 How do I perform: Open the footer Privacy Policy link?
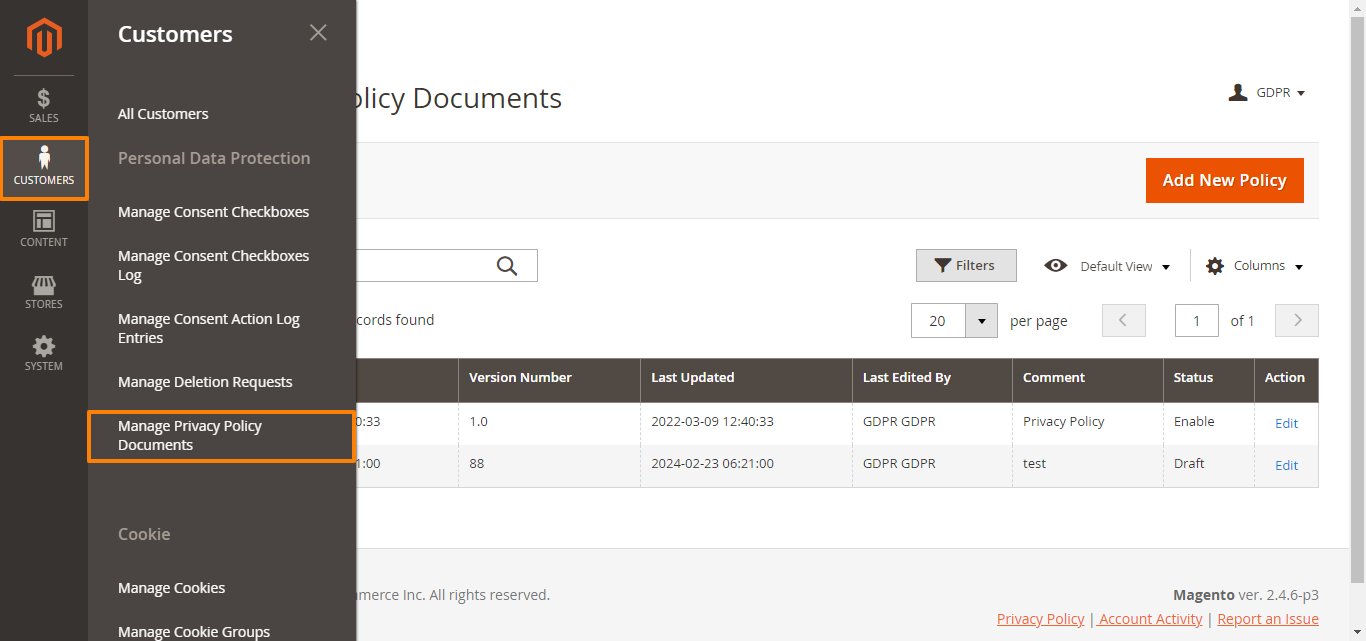(1040, 619)
